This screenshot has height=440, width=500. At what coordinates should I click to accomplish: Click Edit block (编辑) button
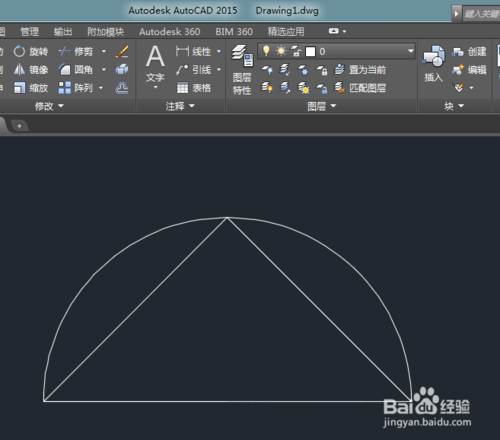[x=469, y=70]
